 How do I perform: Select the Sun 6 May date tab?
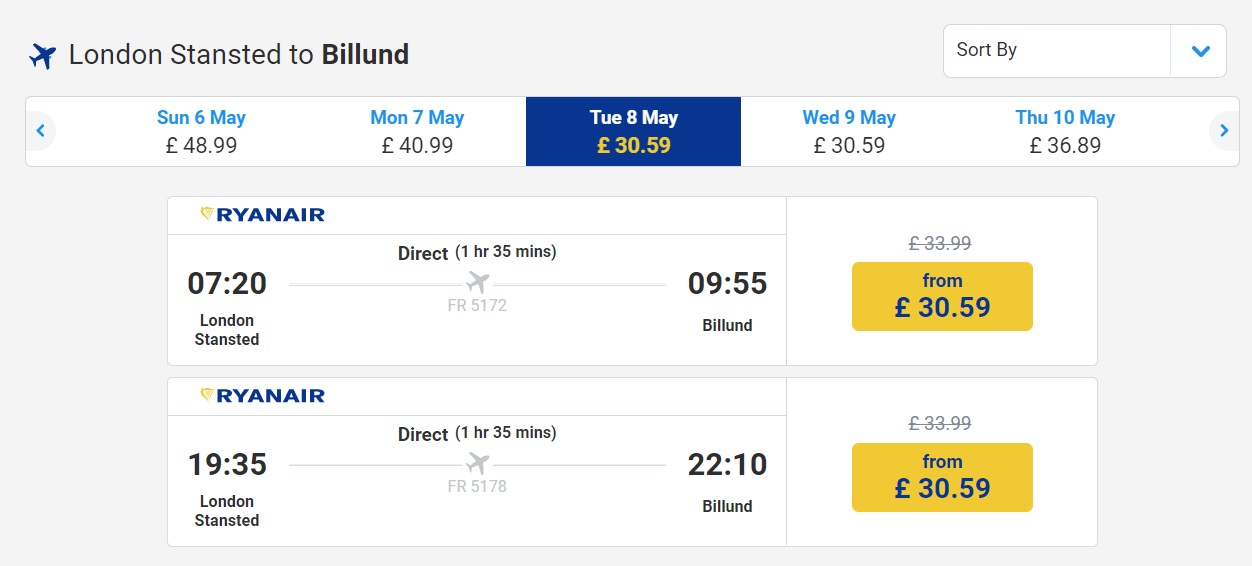coord(201,131)
